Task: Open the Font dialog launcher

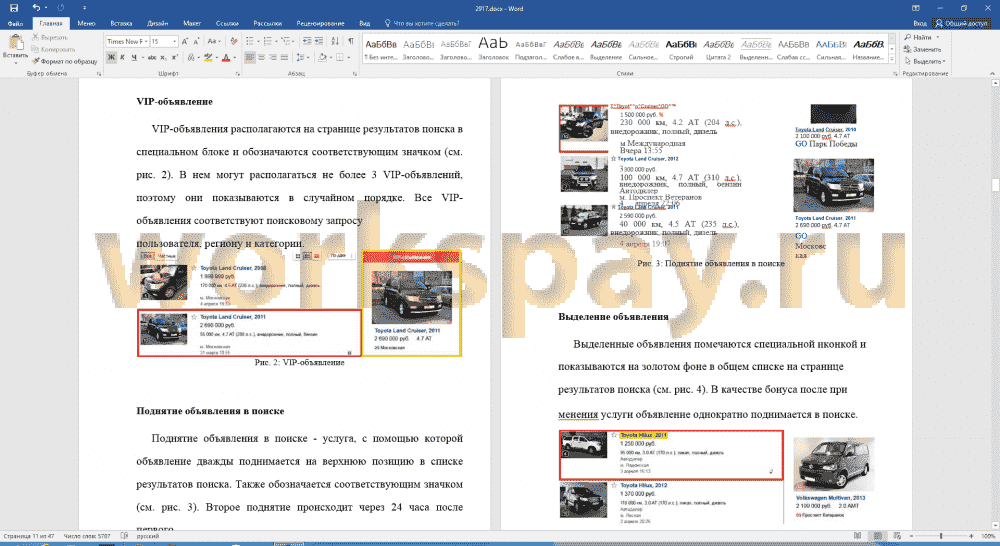Action: coord(237,74)
